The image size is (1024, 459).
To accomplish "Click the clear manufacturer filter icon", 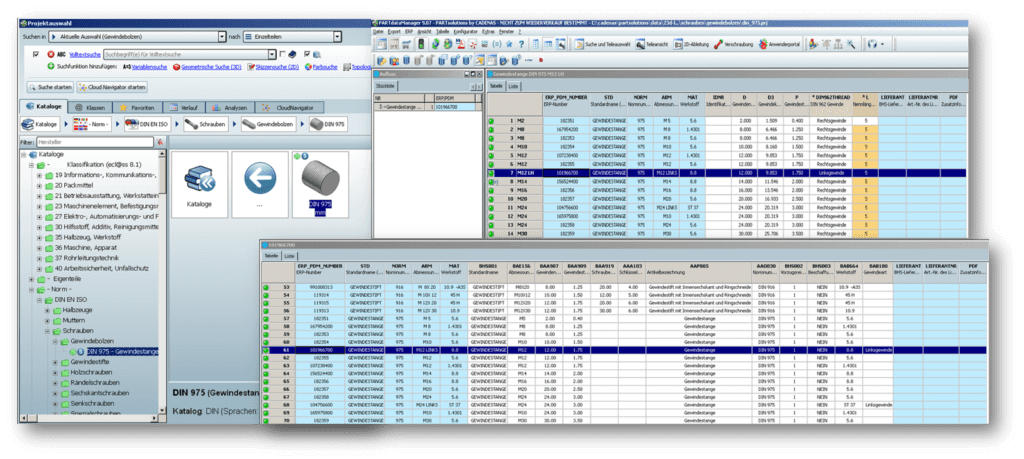I will pos(159,141).
